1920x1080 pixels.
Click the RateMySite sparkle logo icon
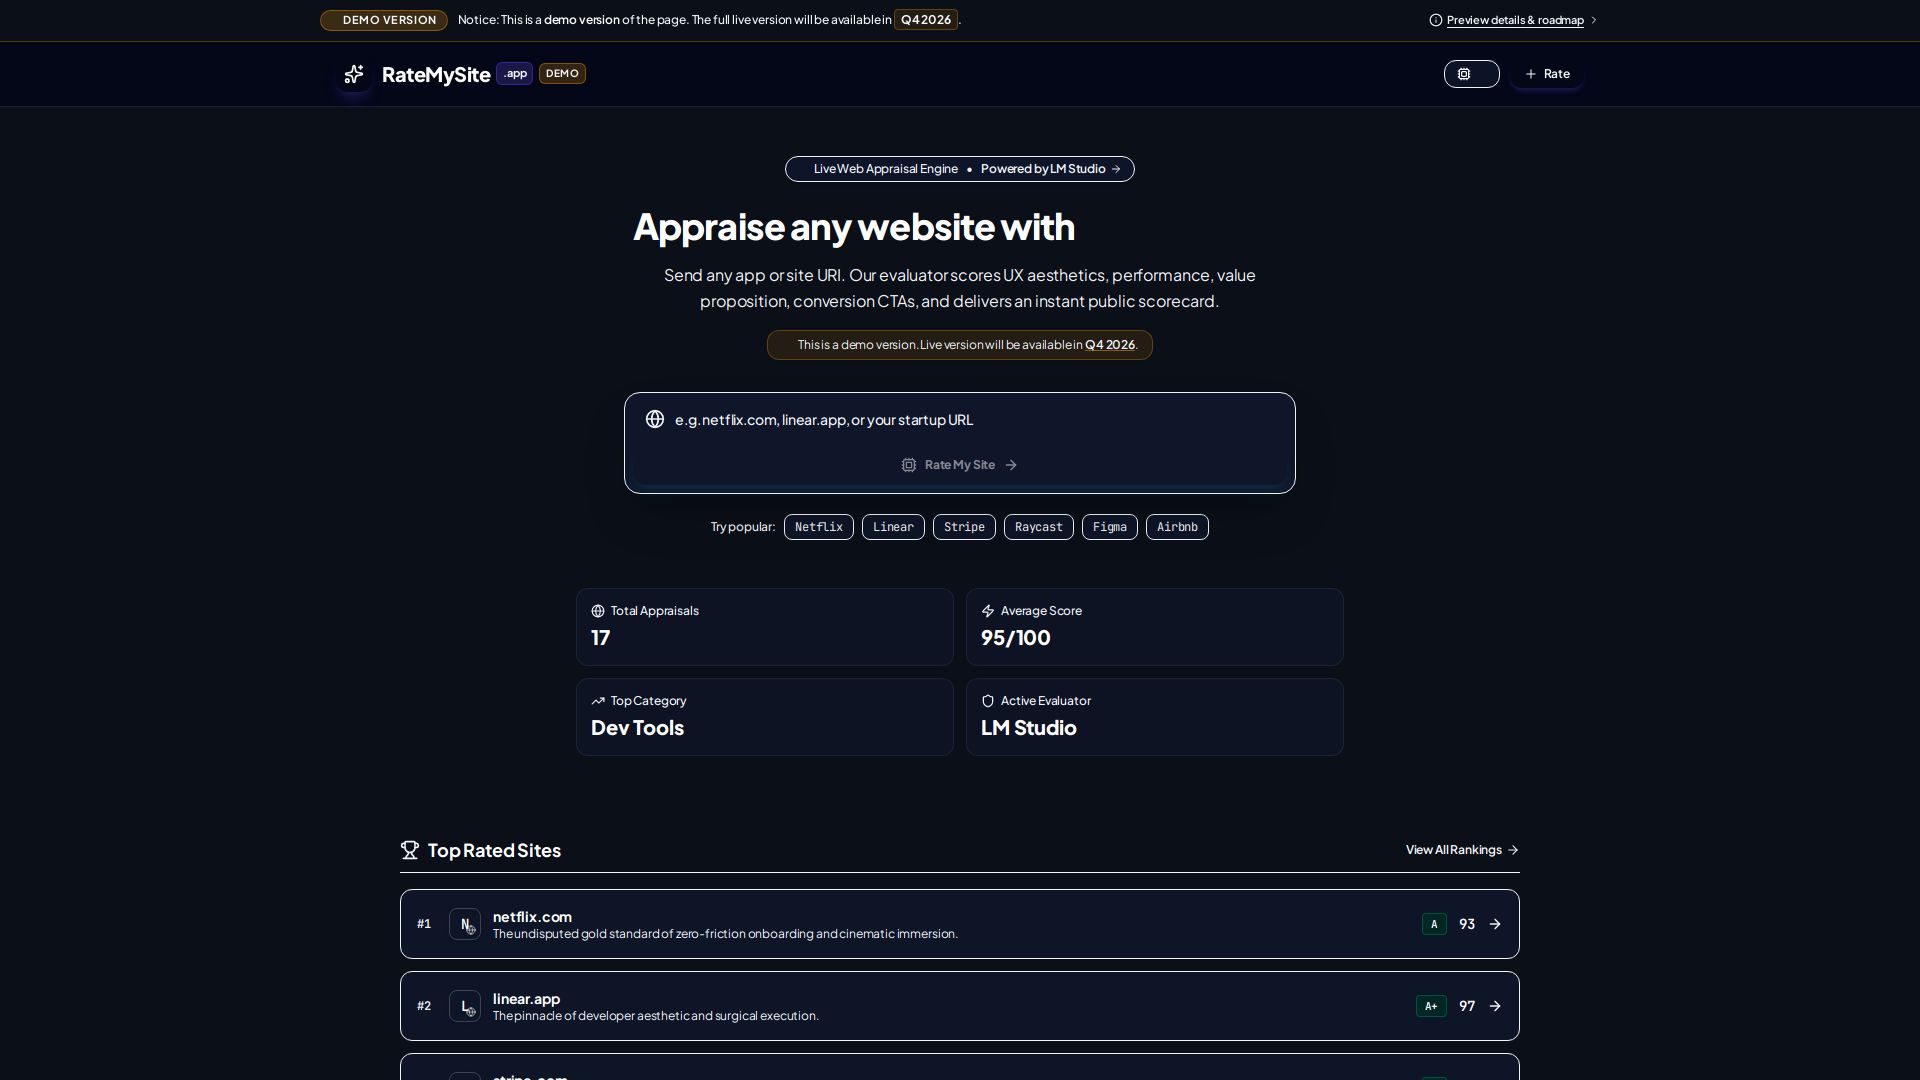(x=354, y=74)
